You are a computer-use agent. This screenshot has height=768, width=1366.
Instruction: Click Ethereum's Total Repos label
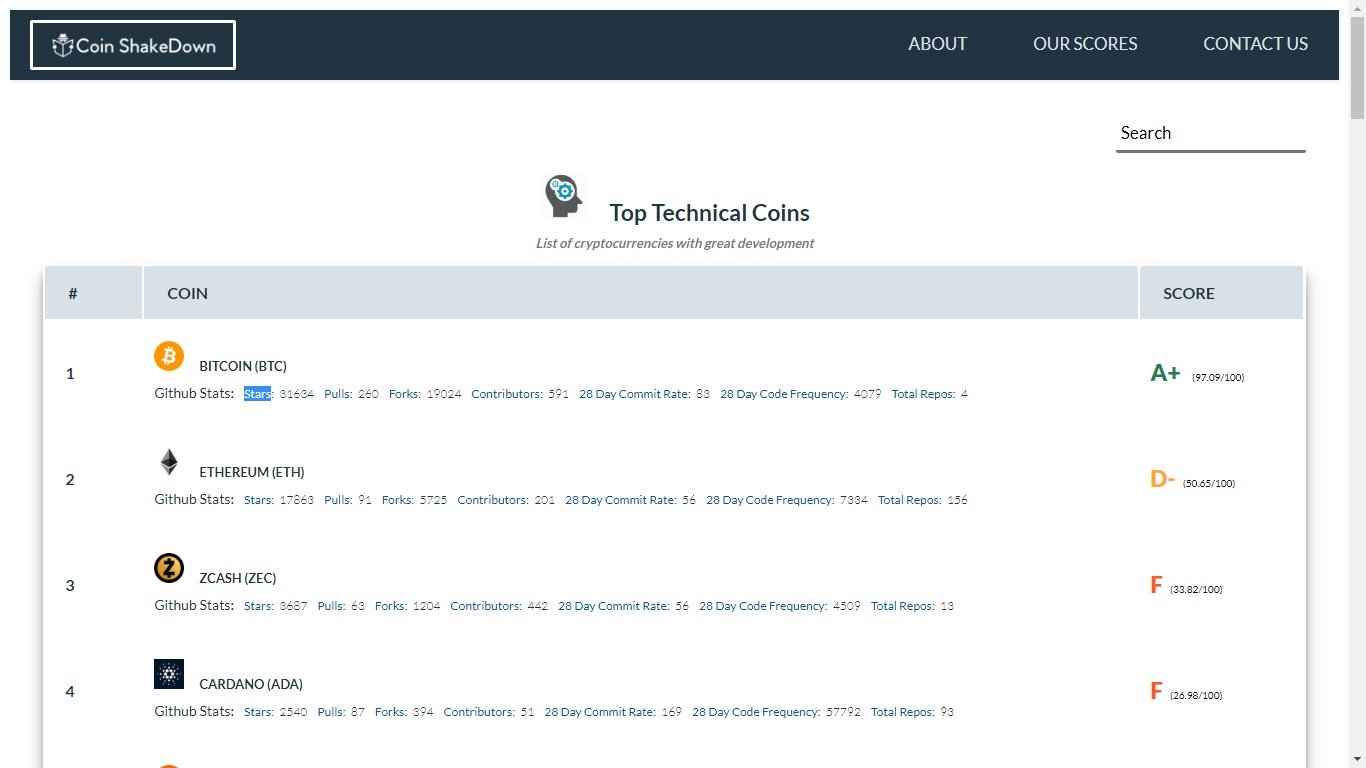click(x=910, y=500)
